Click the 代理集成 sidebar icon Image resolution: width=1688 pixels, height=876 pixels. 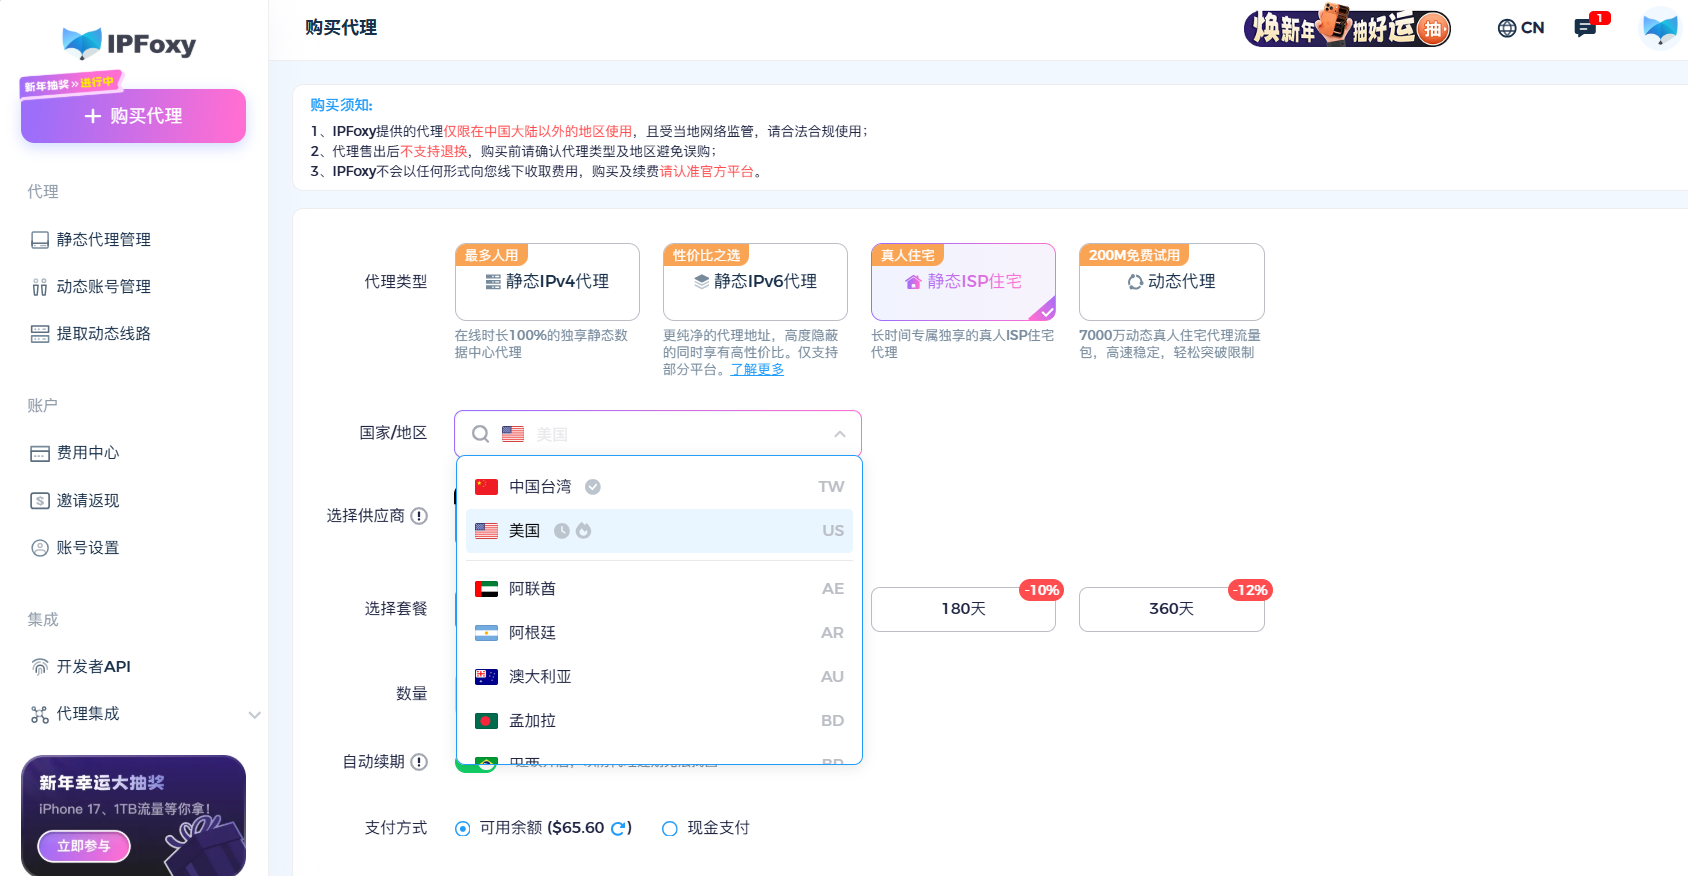(40, 714)
